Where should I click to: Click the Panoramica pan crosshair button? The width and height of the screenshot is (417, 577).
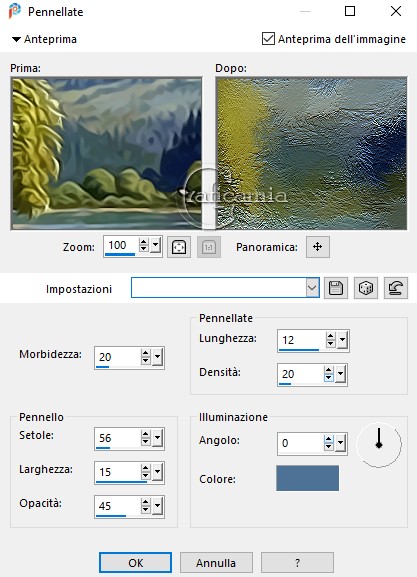[x=318, y=247]
